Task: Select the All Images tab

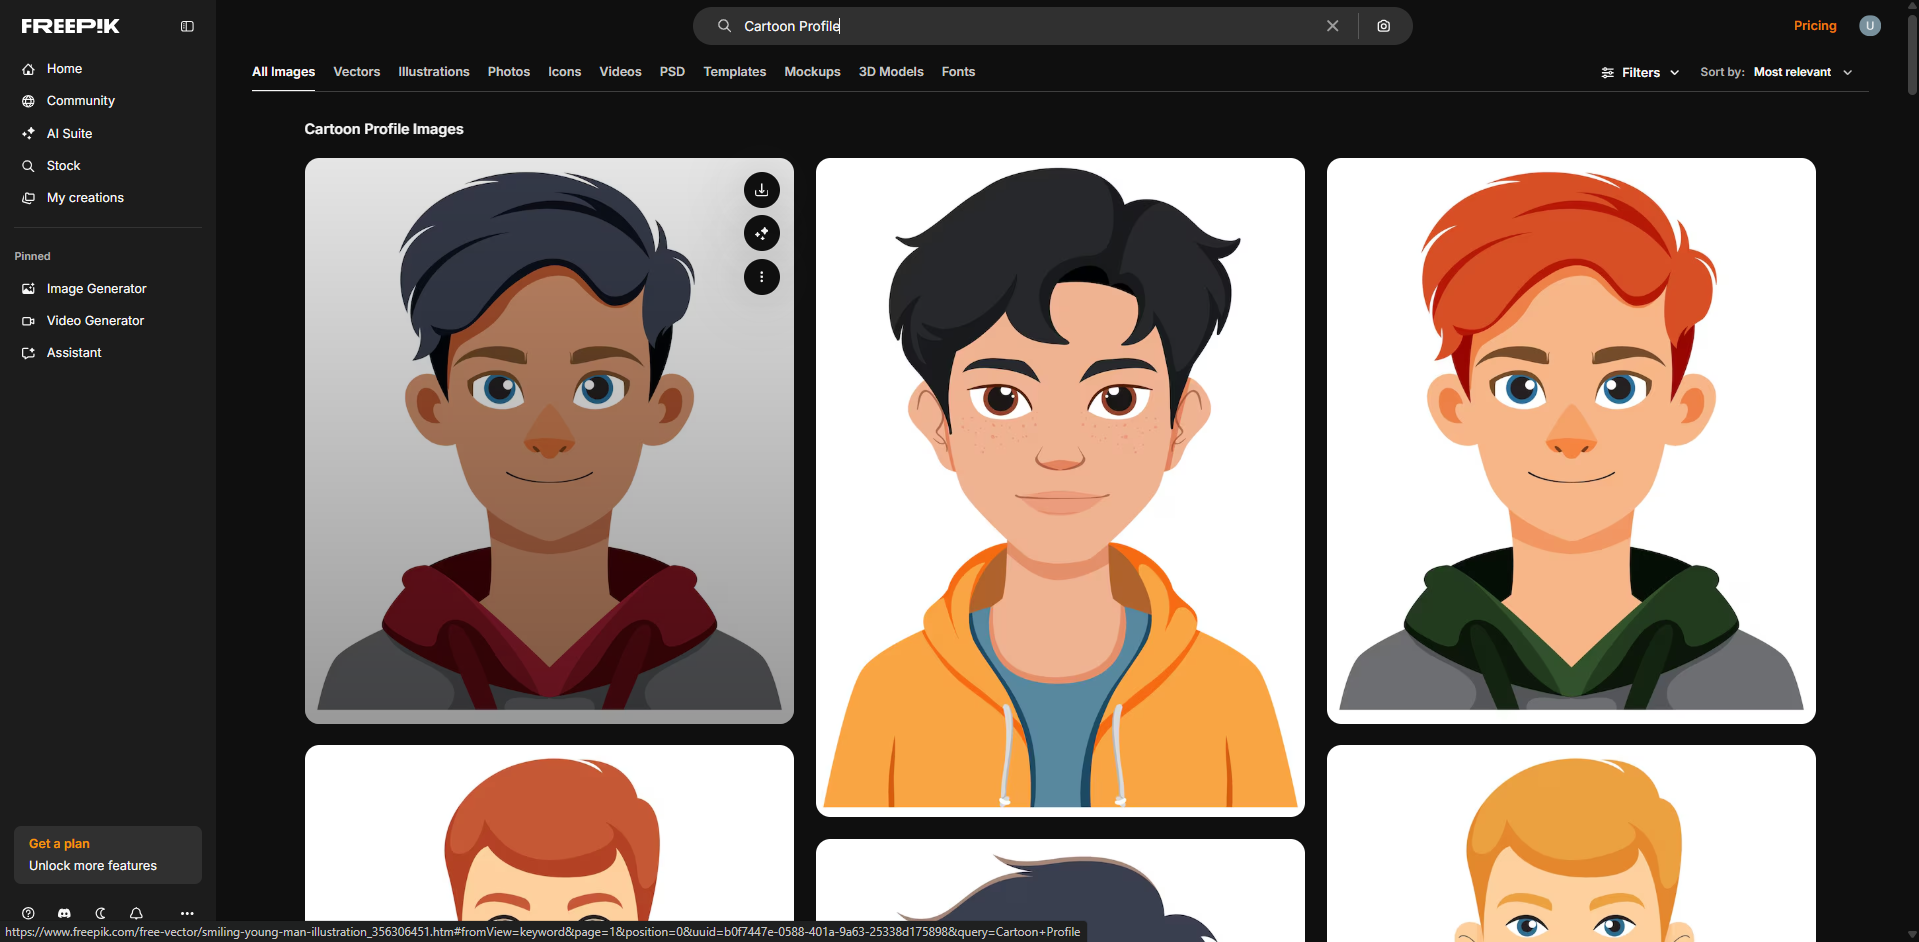Action: (283, 72)
